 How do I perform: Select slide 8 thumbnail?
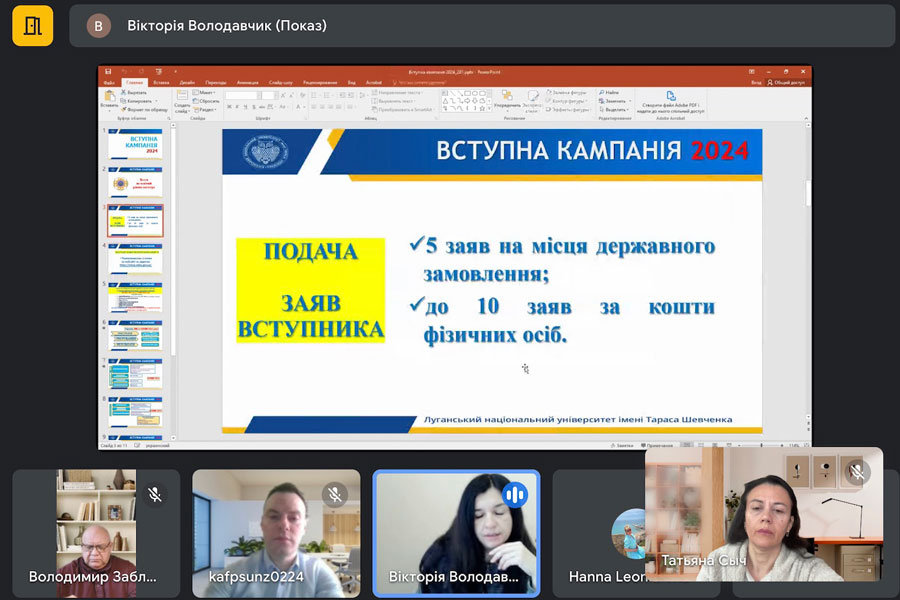(x=135, y=412)
